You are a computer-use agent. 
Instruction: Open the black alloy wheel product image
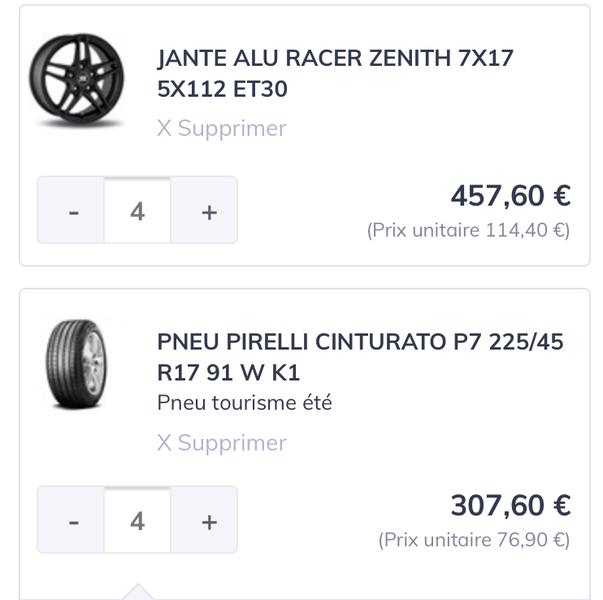[x=77, y=80]
